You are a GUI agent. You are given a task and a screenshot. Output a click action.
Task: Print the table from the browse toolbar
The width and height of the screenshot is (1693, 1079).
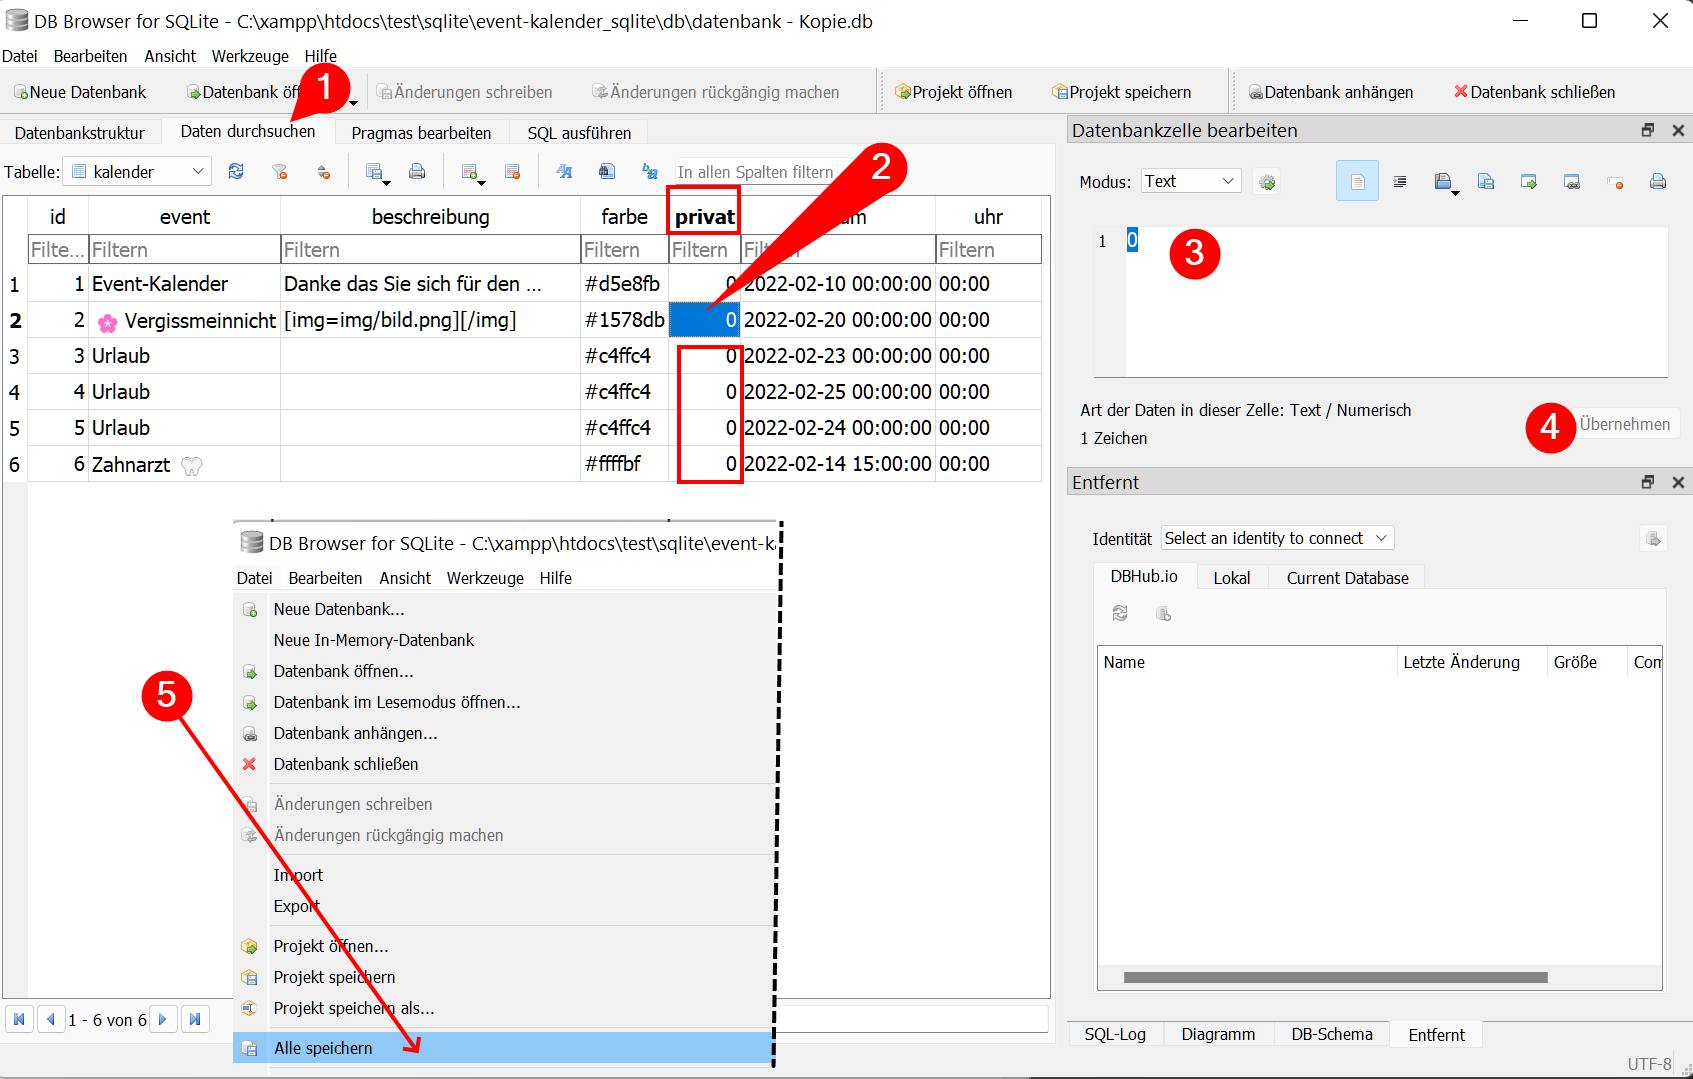417,172
